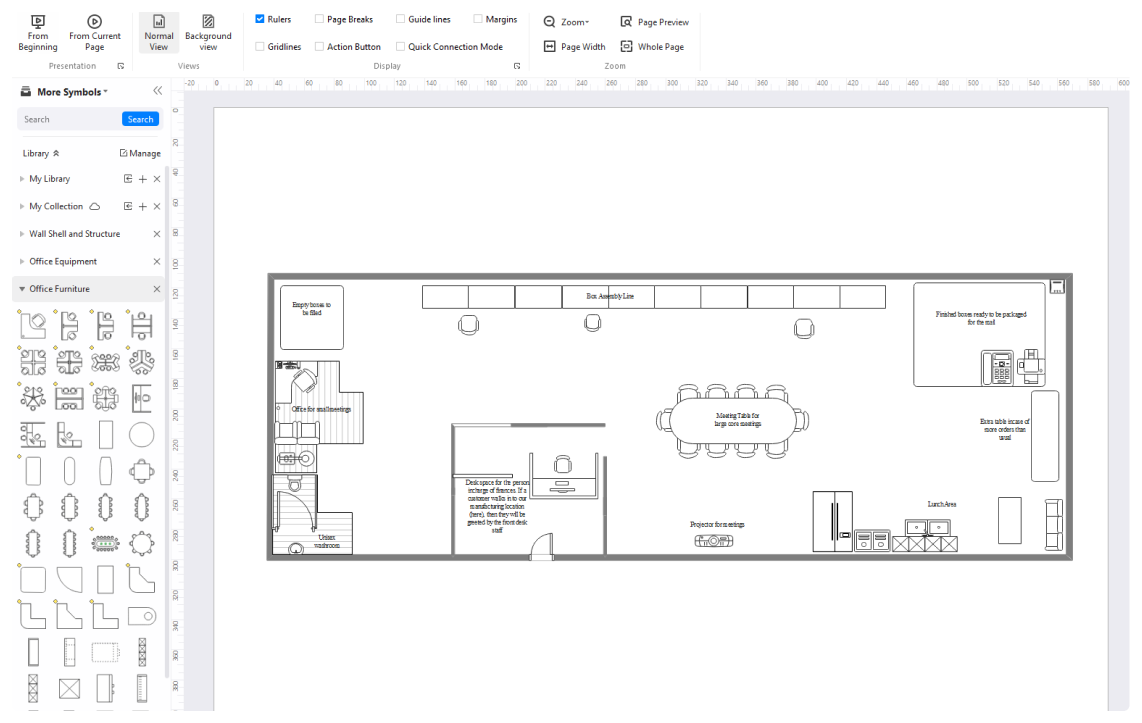Screen dimensions: 1142x723
Task: Fit the Whole Page in view
Action: (x=653, y=47)
